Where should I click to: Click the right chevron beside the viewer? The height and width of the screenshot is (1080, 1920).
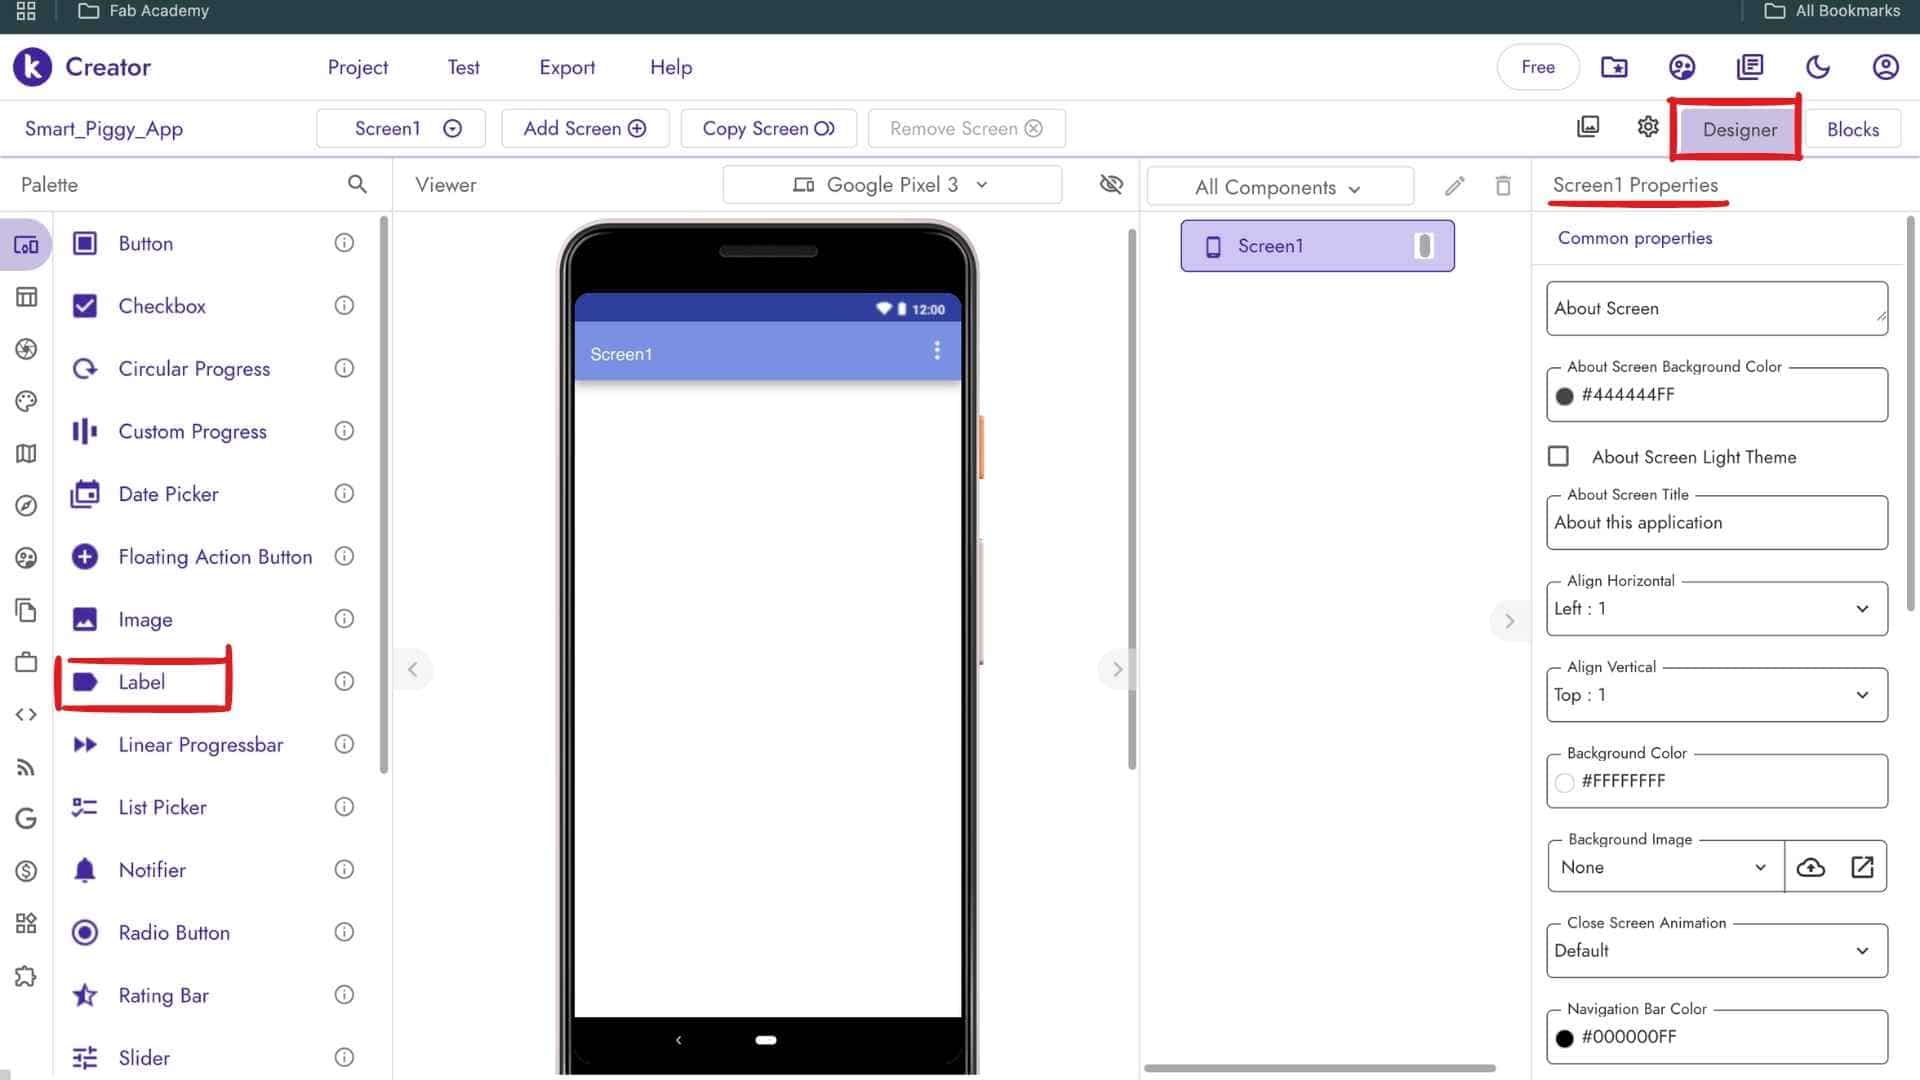coord(1117,669)
